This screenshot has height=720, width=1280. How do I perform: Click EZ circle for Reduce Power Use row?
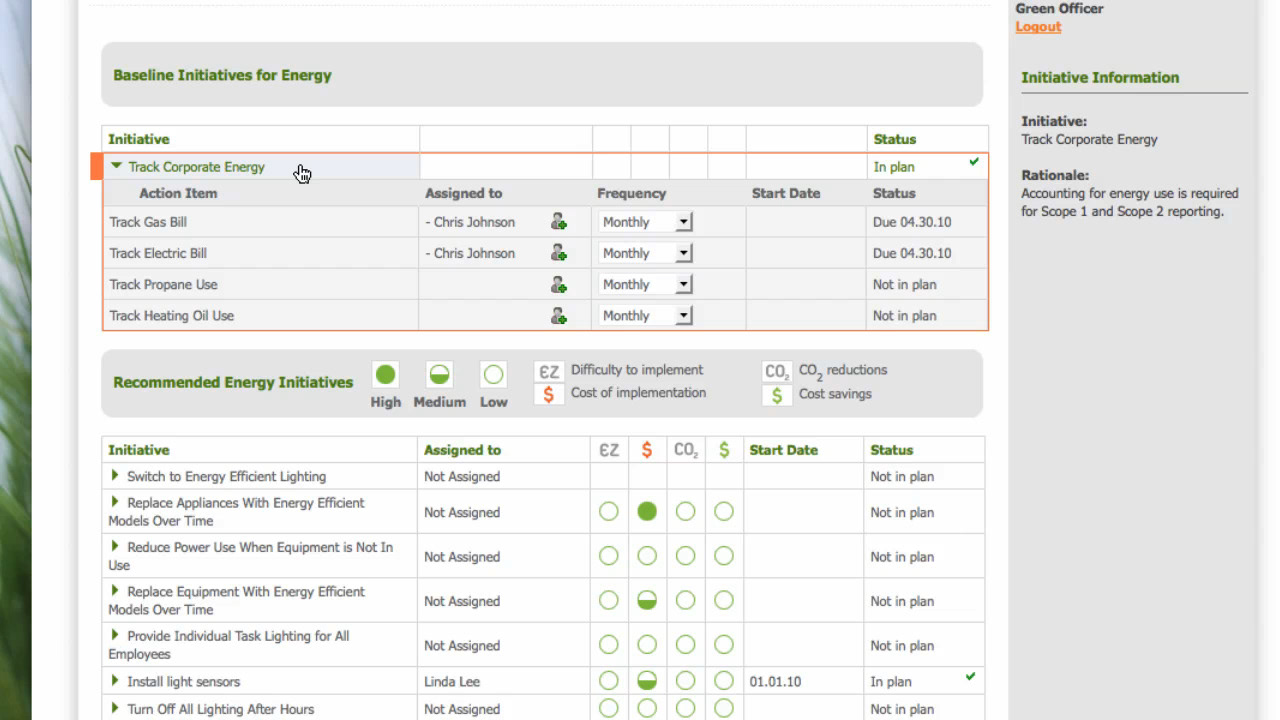click(x=609, y=556)
